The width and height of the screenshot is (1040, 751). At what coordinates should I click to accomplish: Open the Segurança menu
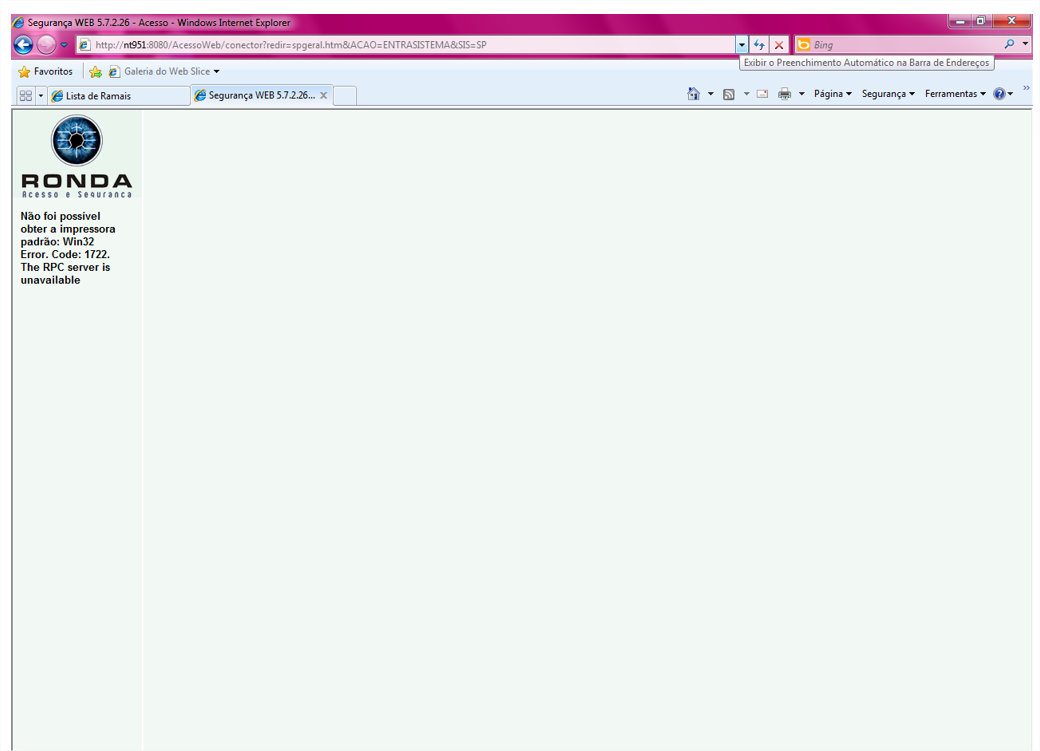pos(888,94)
